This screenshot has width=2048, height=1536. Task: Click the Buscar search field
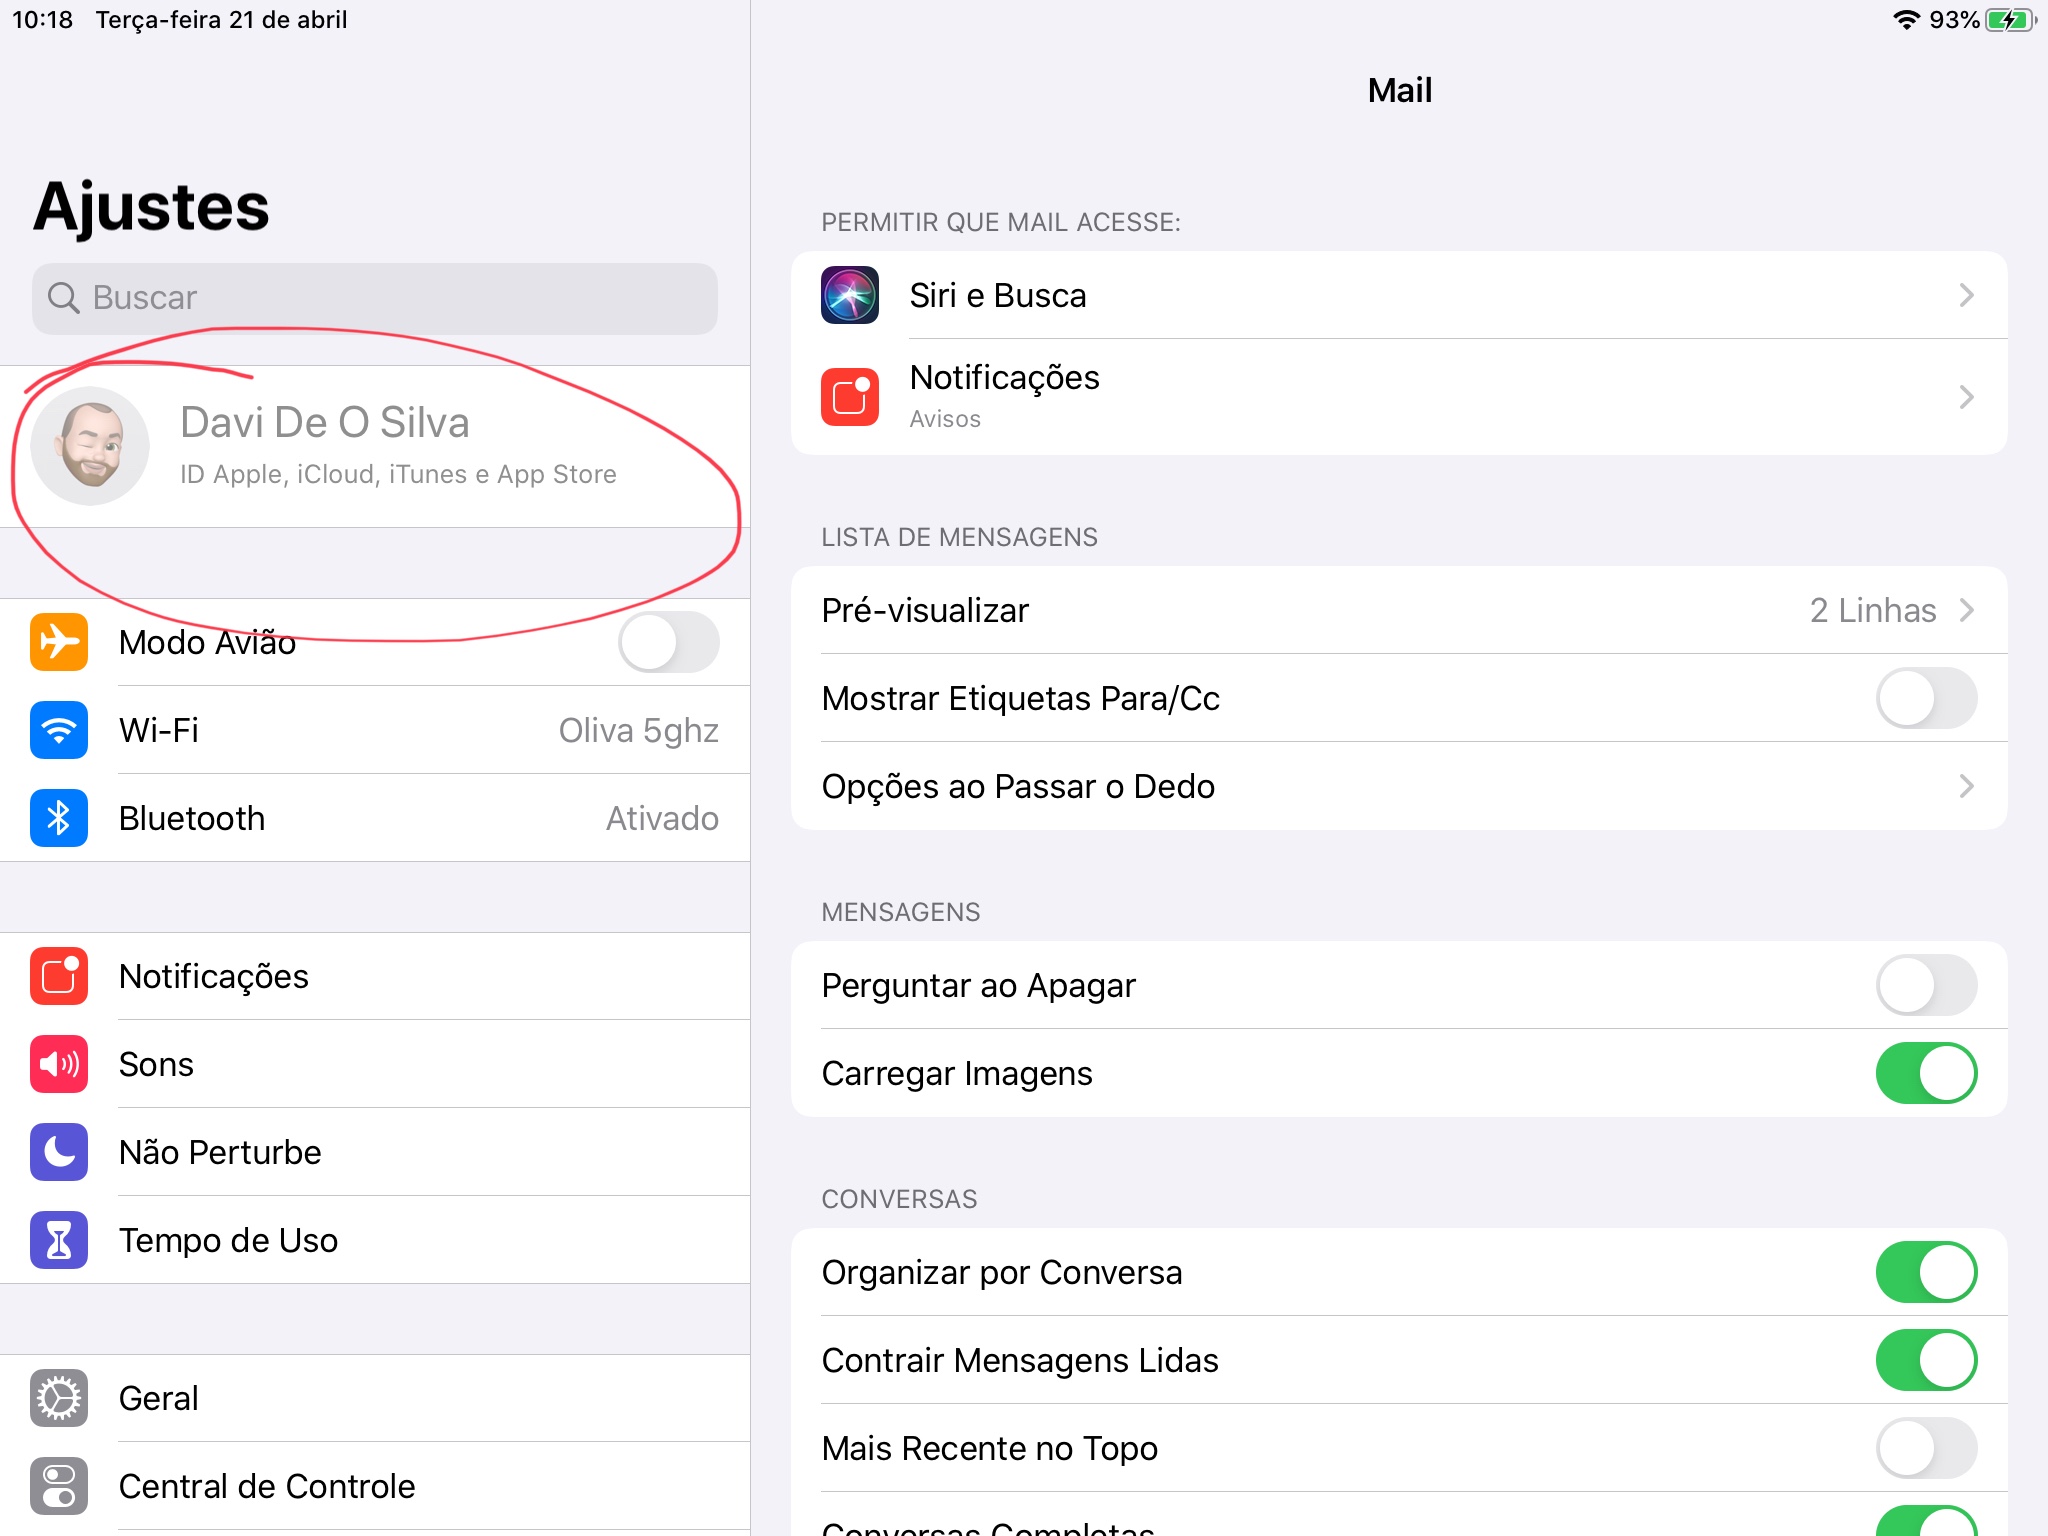point(375,298)
